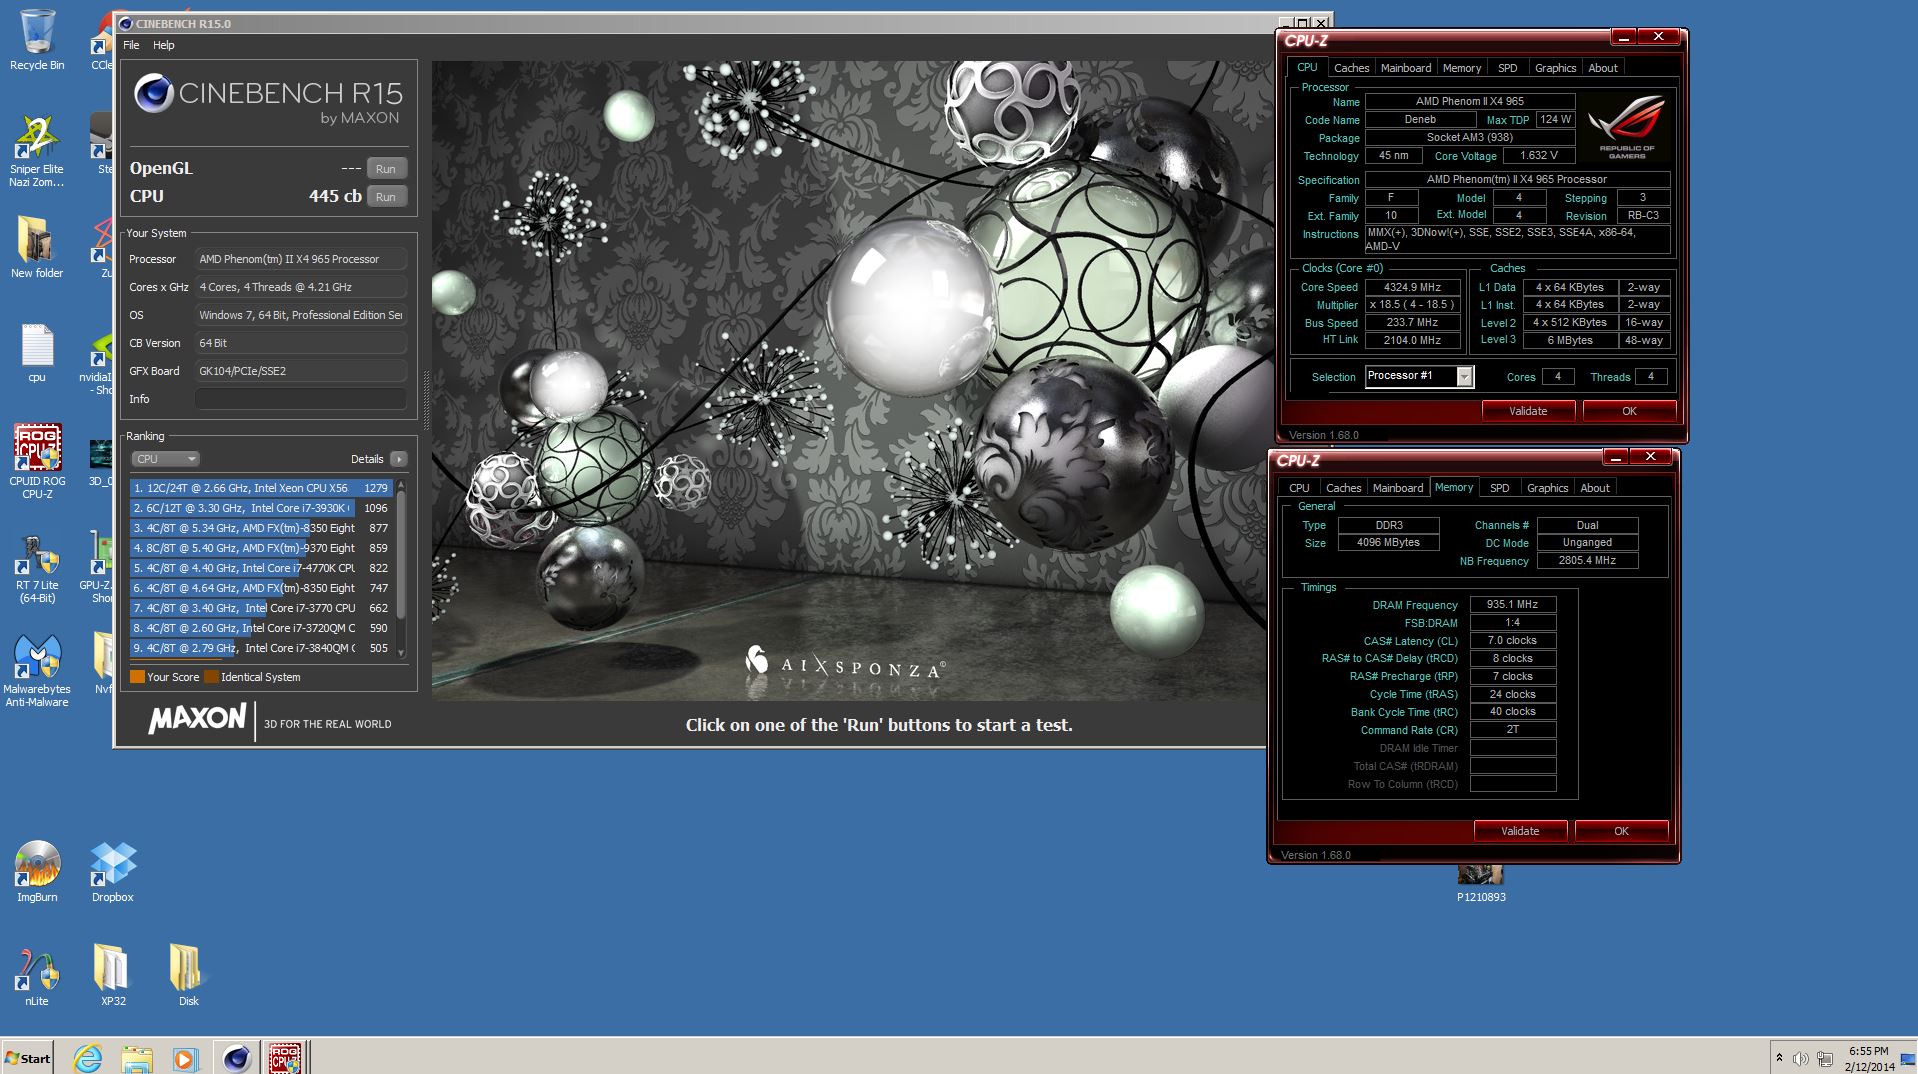Switch to Cinebench taskbar button
1918x1074 pixels.
pos(236,1058)
